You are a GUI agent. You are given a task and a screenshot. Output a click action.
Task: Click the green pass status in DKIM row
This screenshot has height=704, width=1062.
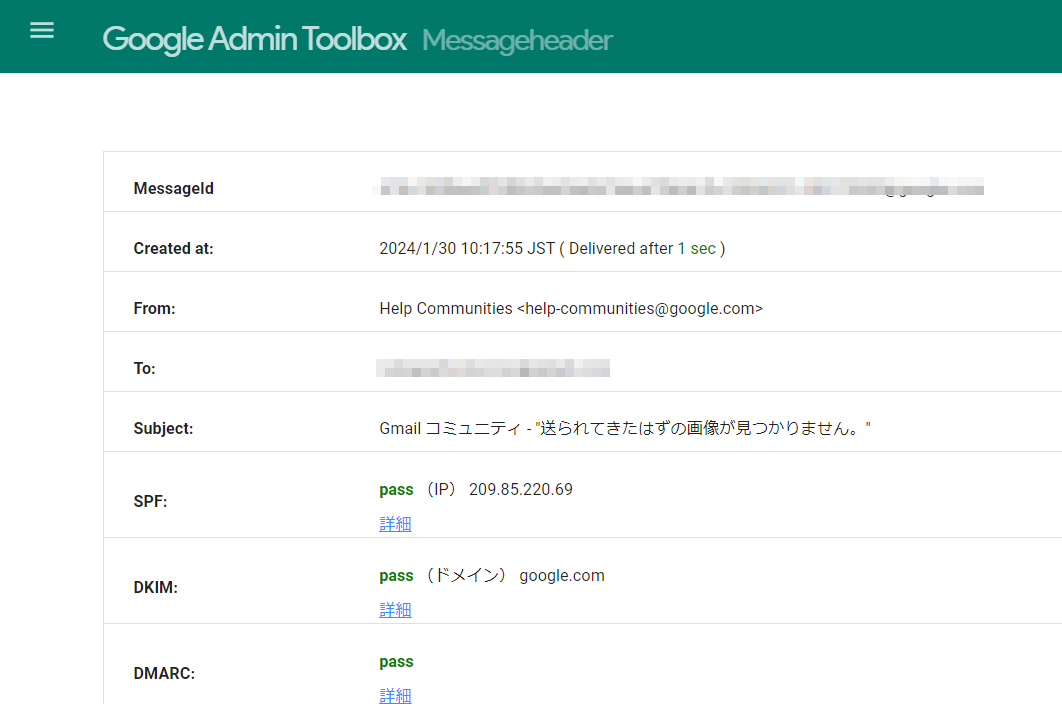coord(396,576)
